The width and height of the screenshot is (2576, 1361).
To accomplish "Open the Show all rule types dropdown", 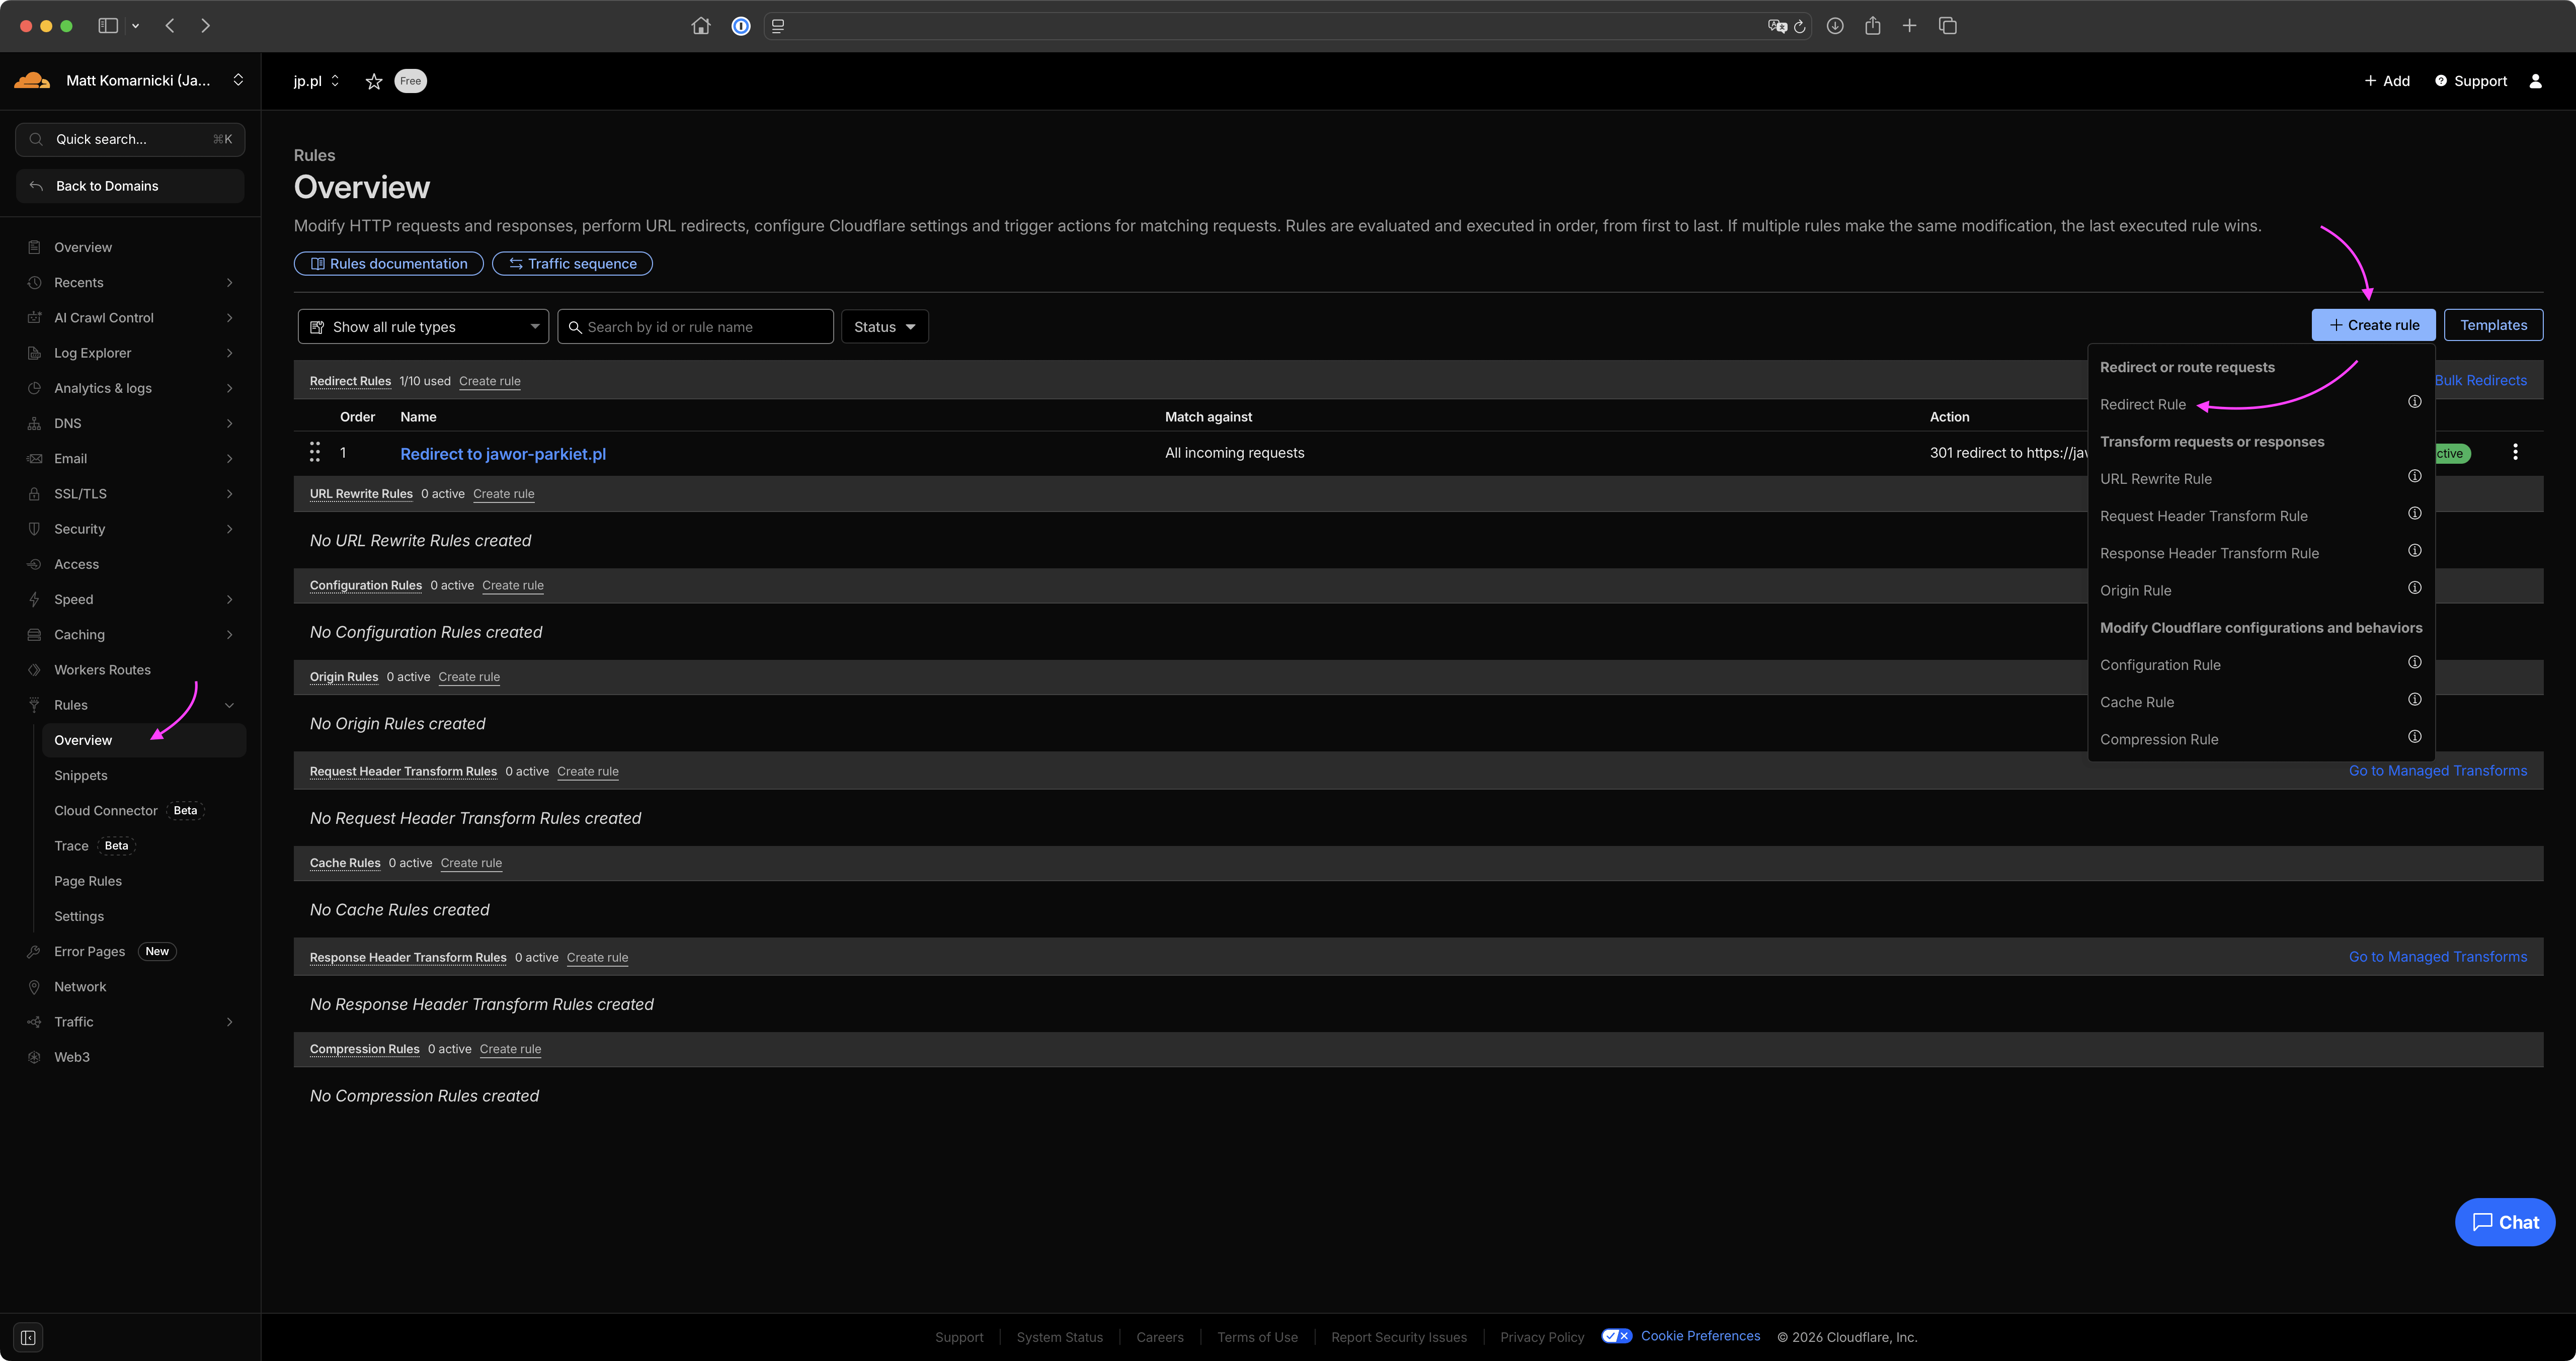I will click(423, 327).
